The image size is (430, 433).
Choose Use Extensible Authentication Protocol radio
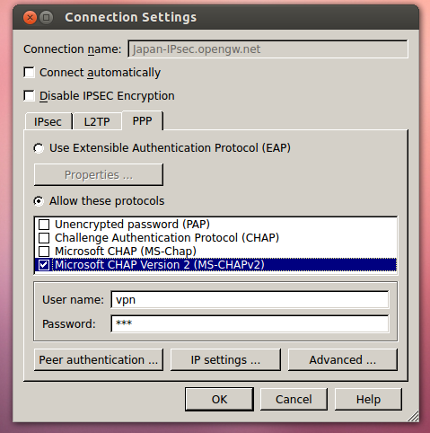click(39, 148)
